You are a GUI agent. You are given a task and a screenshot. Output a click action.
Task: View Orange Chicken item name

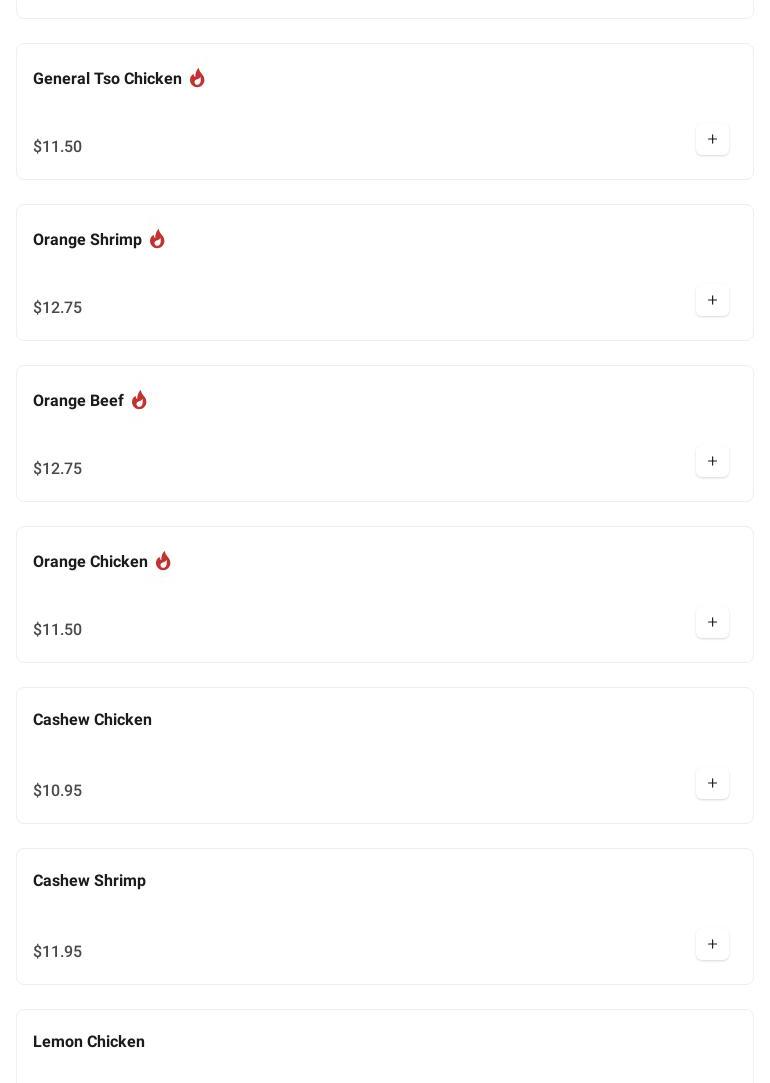tap(90, 562)
